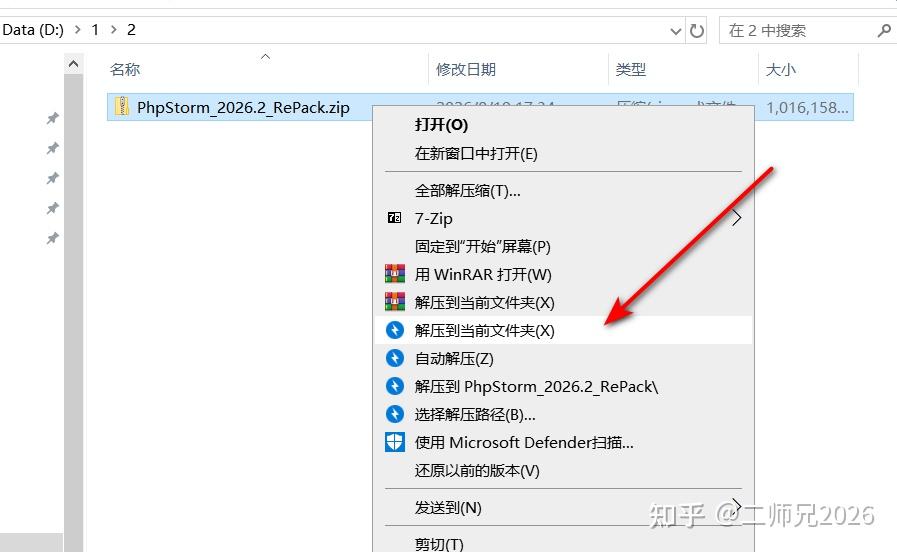This screenshot has width=897, height=552.
Task: Click WinRAR icon beside first 解压到当前文件夹(X)
Action: 395,302
